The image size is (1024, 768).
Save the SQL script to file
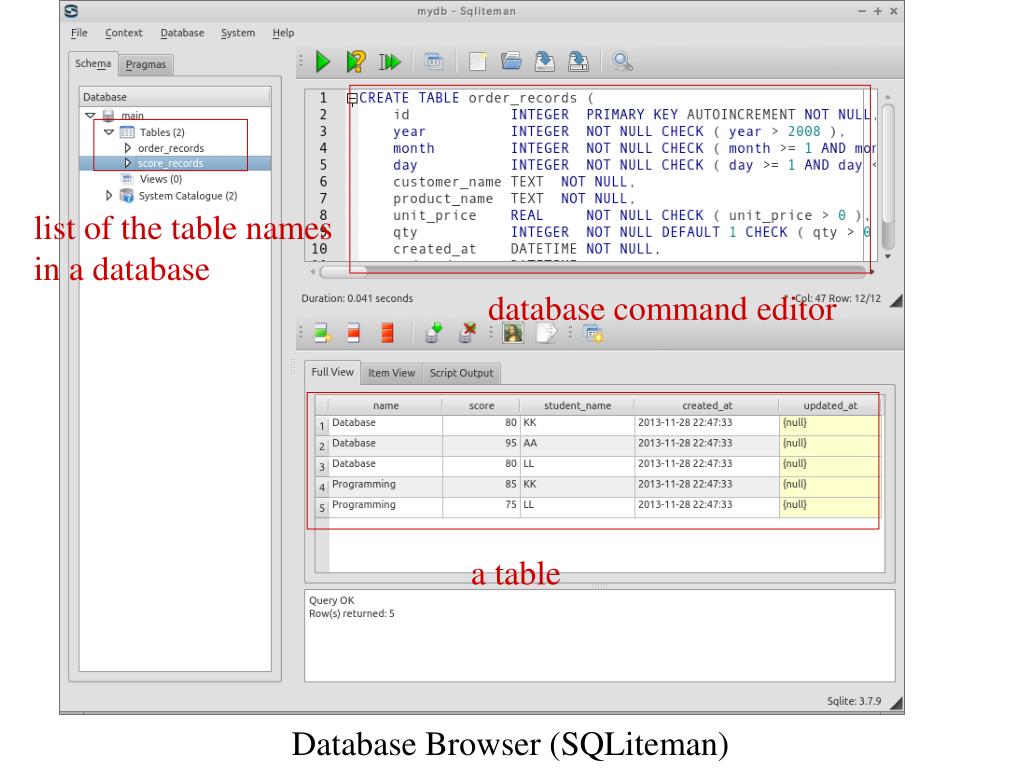(545, 62)
